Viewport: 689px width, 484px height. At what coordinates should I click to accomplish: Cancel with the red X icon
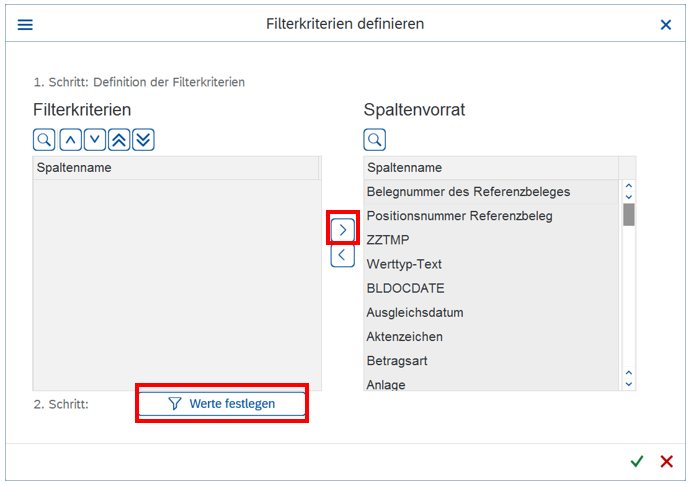click(x=667, y=461)
